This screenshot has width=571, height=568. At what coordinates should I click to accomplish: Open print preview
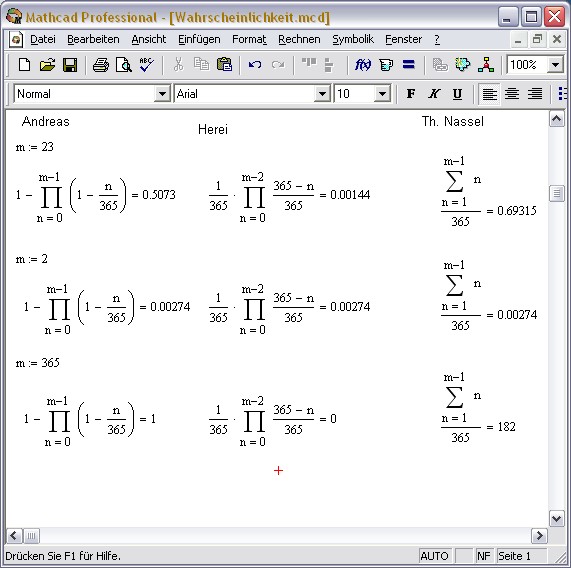pyautogui.click(x=124, y=65)
